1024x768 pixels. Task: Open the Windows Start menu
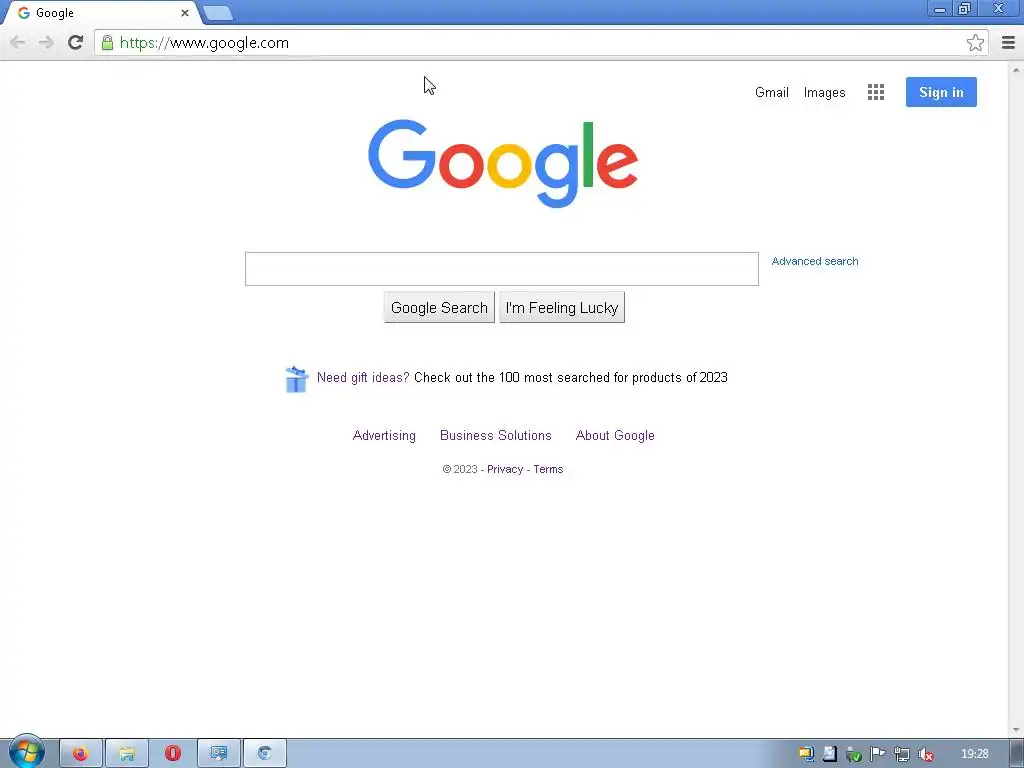pyautogui.click(x=27, y=753)
